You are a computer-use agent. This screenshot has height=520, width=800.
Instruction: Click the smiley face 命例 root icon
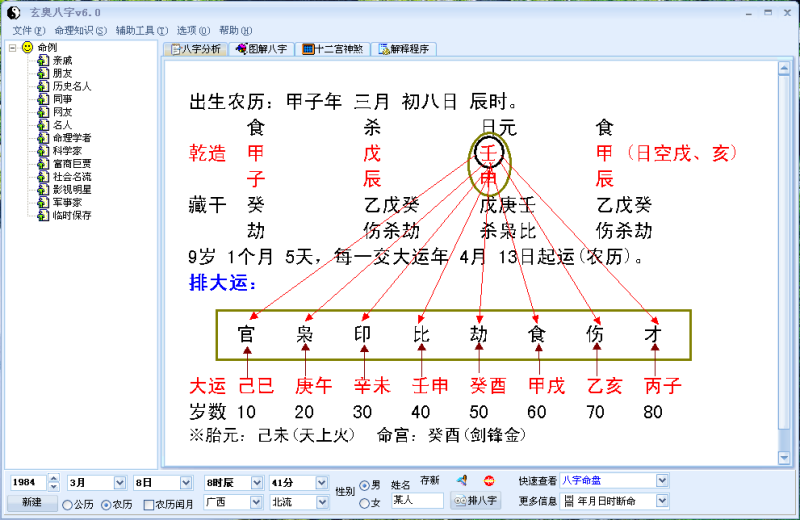point(28,47)
